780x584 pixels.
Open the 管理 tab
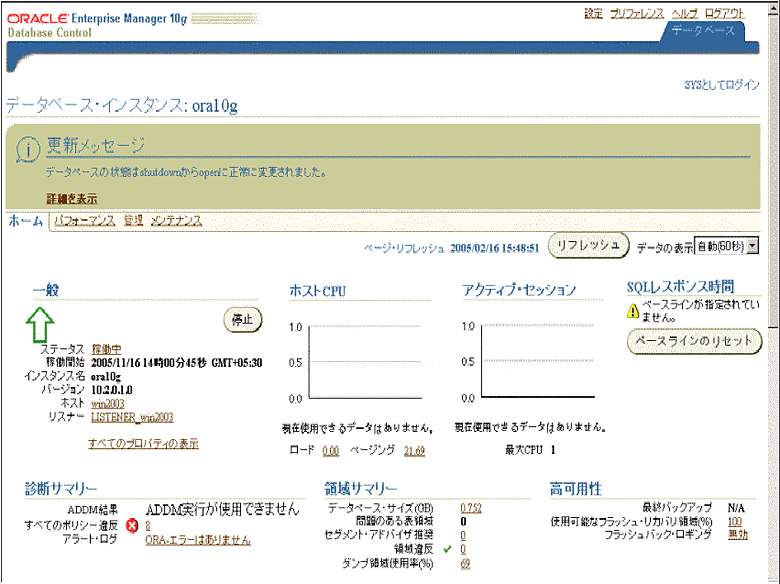[133, 220]
